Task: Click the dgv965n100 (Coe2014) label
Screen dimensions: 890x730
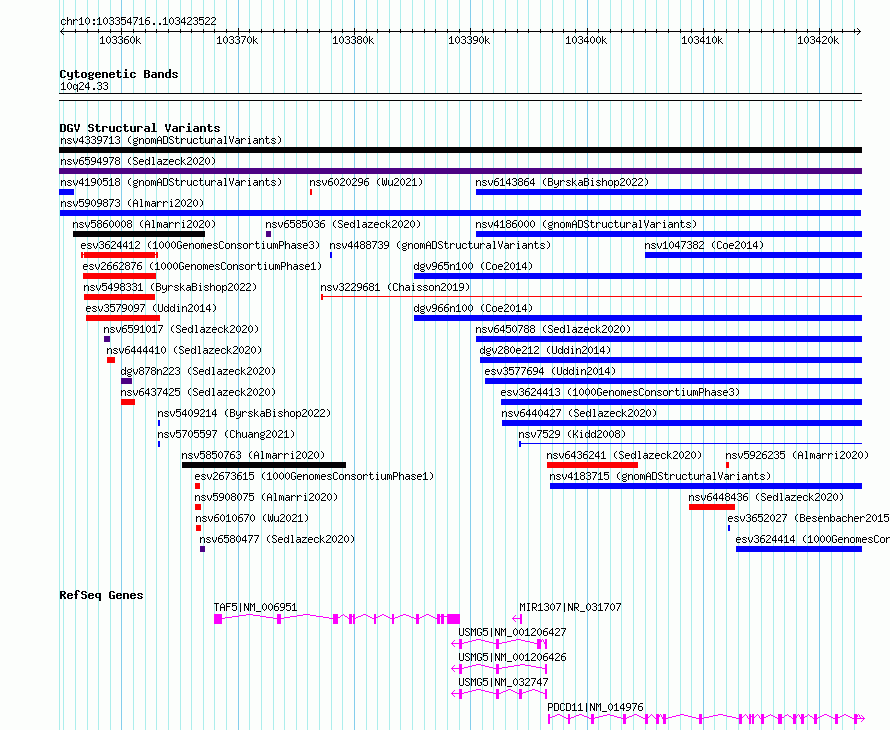Action: click(473, 266)
